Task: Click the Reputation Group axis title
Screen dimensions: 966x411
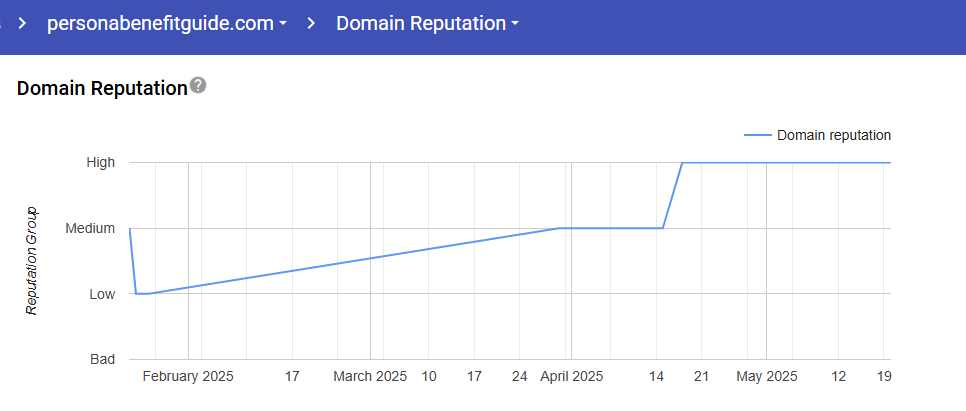Action: point(32,261)
